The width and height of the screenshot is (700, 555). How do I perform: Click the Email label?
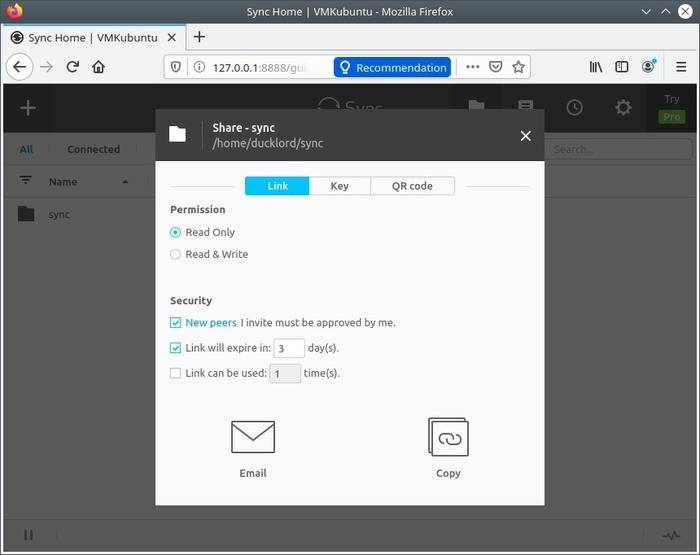(x=253, y=473)
